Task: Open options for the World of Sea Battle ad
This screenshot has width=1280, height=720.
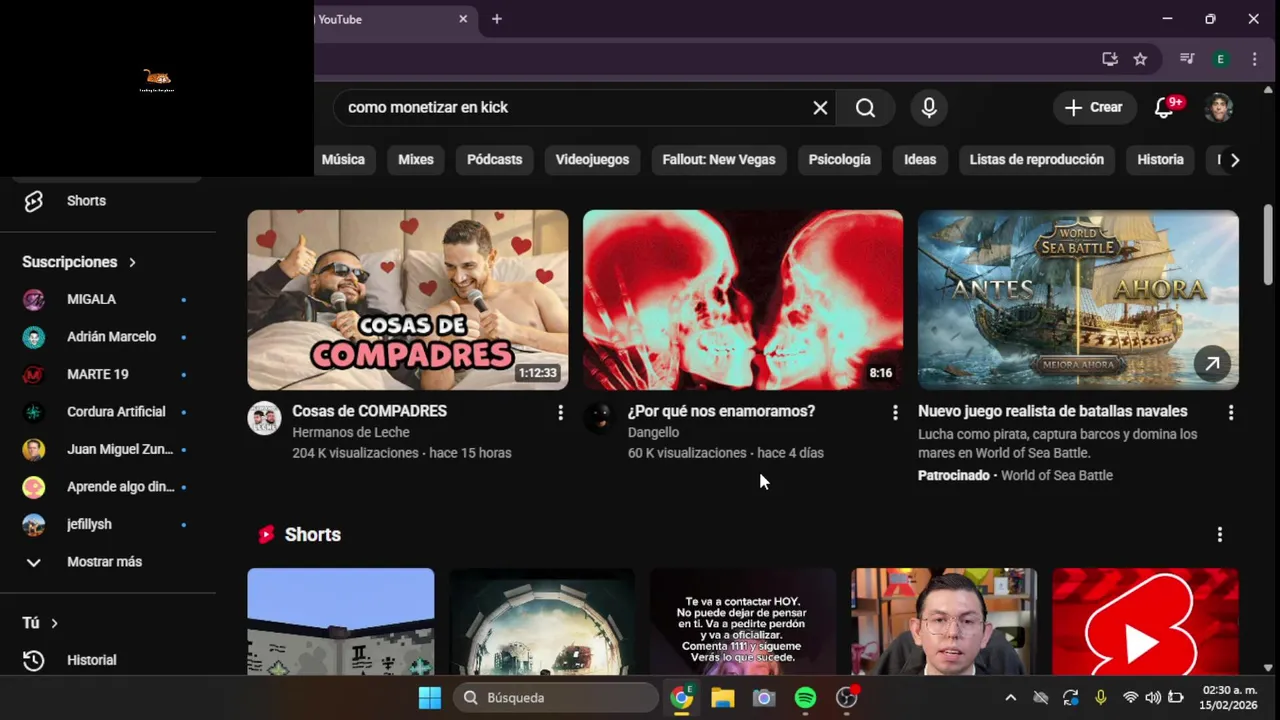Action: (1230, 412)
